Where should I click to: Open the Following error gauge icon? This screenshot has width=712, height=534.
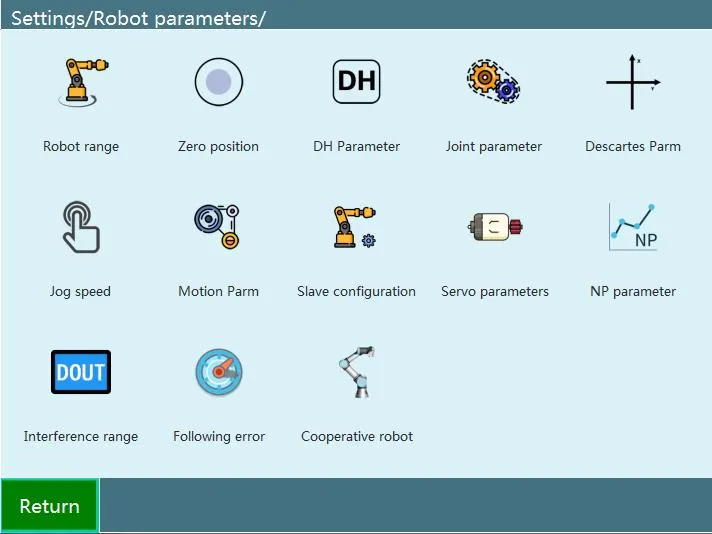click(x=219, y=372)
